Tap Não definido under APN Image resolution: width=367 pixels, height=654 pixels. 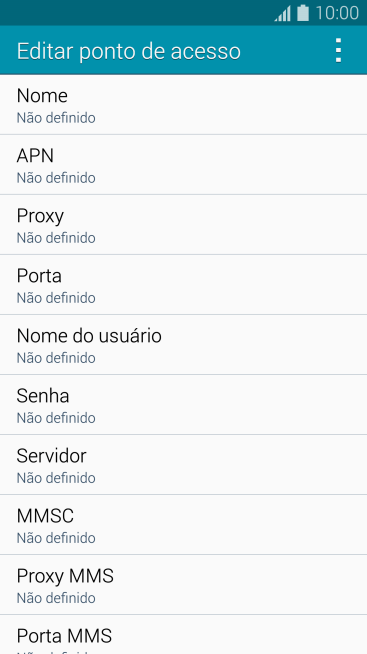pos(56,178)
